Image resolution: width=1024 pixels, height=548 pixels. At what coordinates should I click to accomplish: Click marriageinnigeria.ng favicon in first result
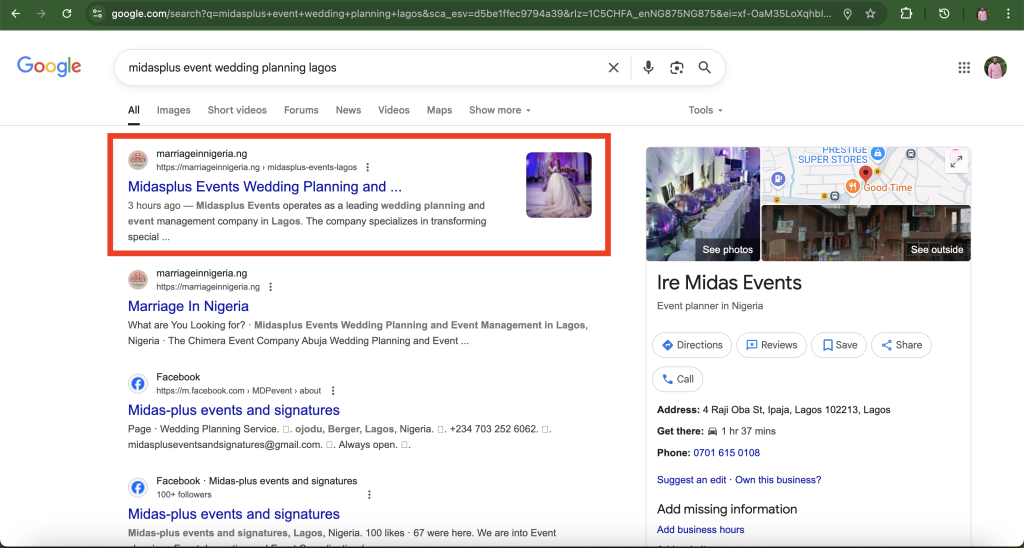coord(138,160)
